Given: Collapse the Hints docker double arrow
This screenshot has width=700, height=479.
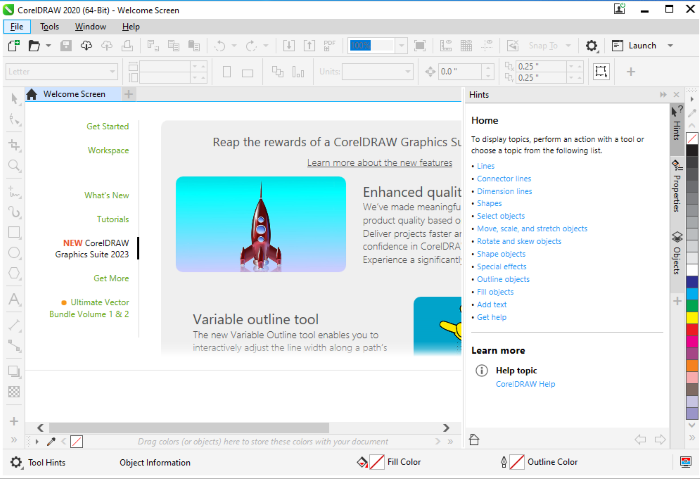Looking at the screenshot, I should tap(663, 95).
